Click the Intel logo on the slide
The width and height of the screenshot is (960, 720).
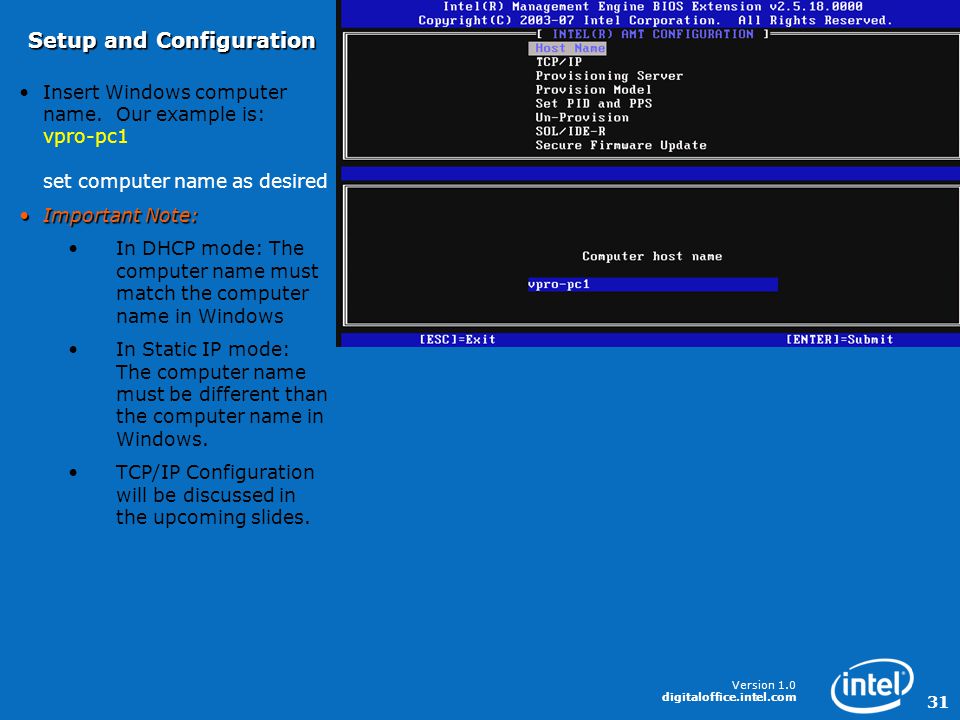tap(872, 686)
